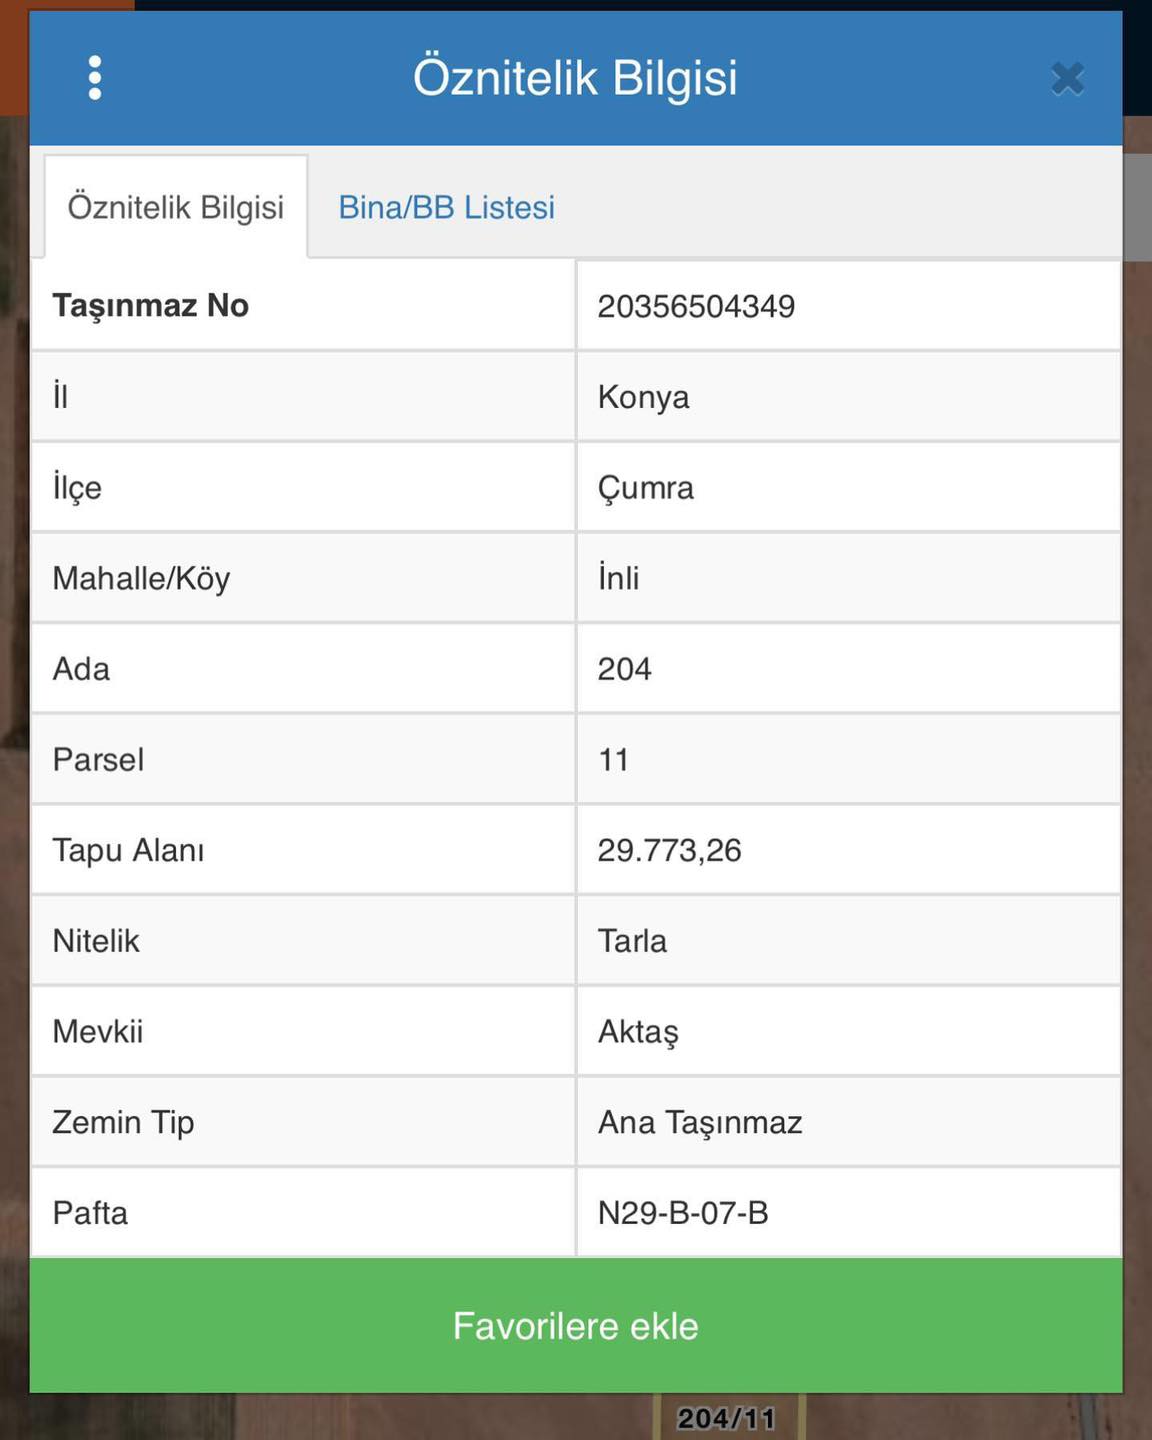Open the three-dot options menu
Screen dimensions: 1152x1440
(x=95, y=78)
